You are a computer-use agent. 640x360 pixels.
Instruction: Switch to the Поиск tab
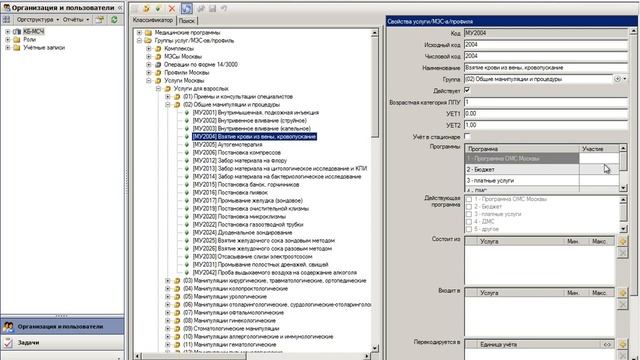point(187,20)
